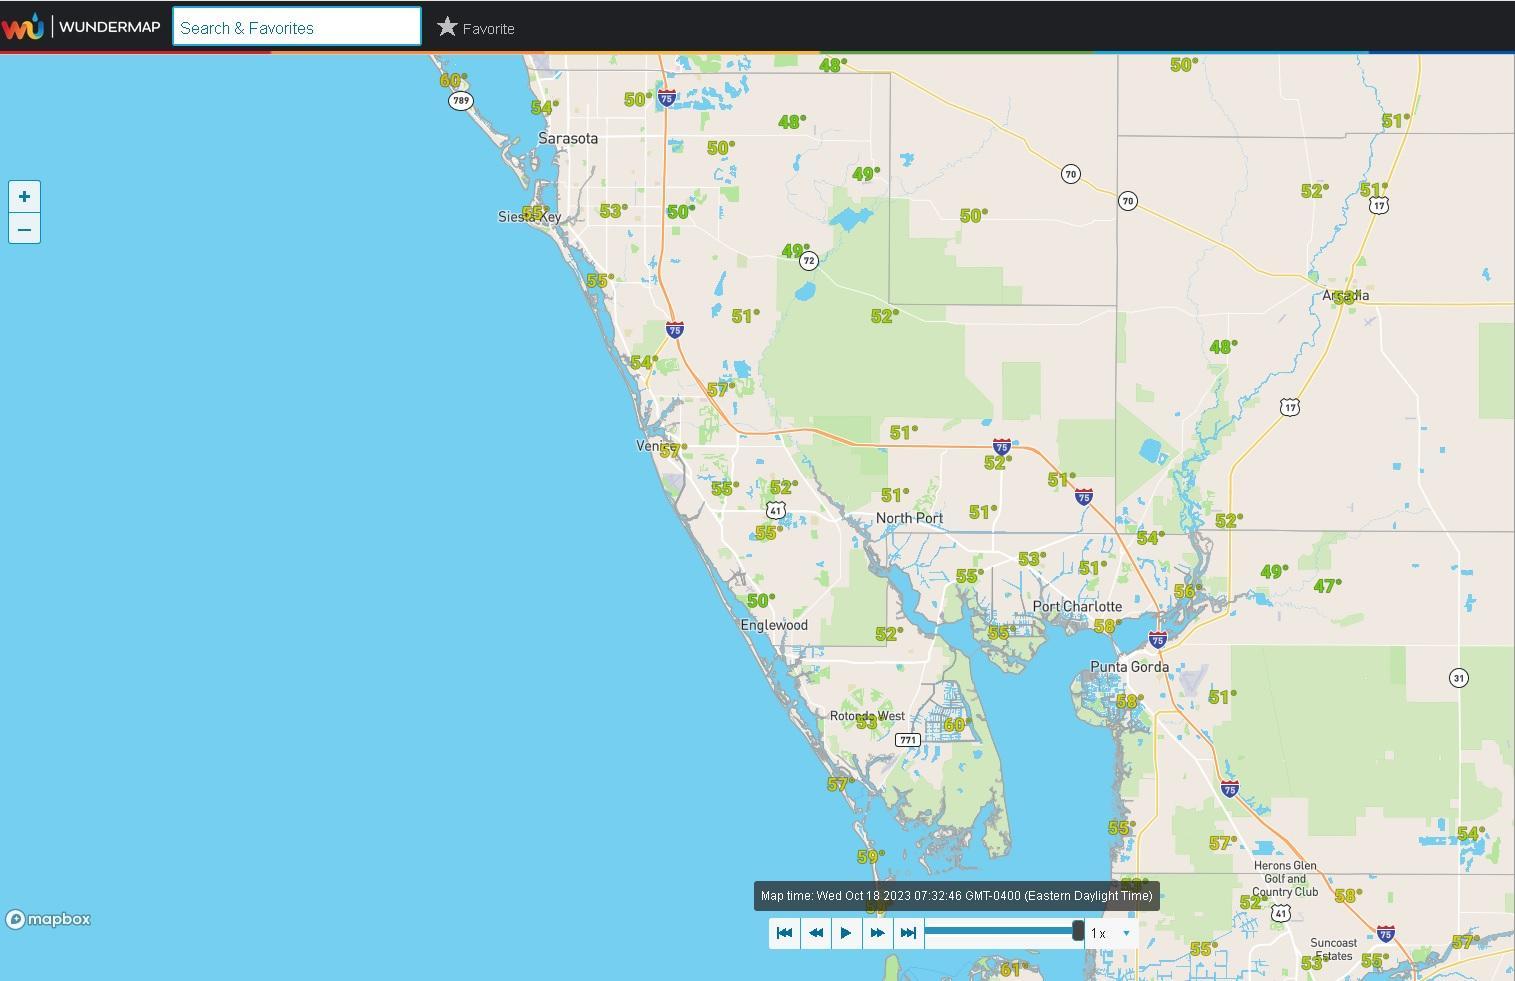Click the 60° station near Route 789
The width and height of the screenshot is (1515, 981).
tap(453, 80)
